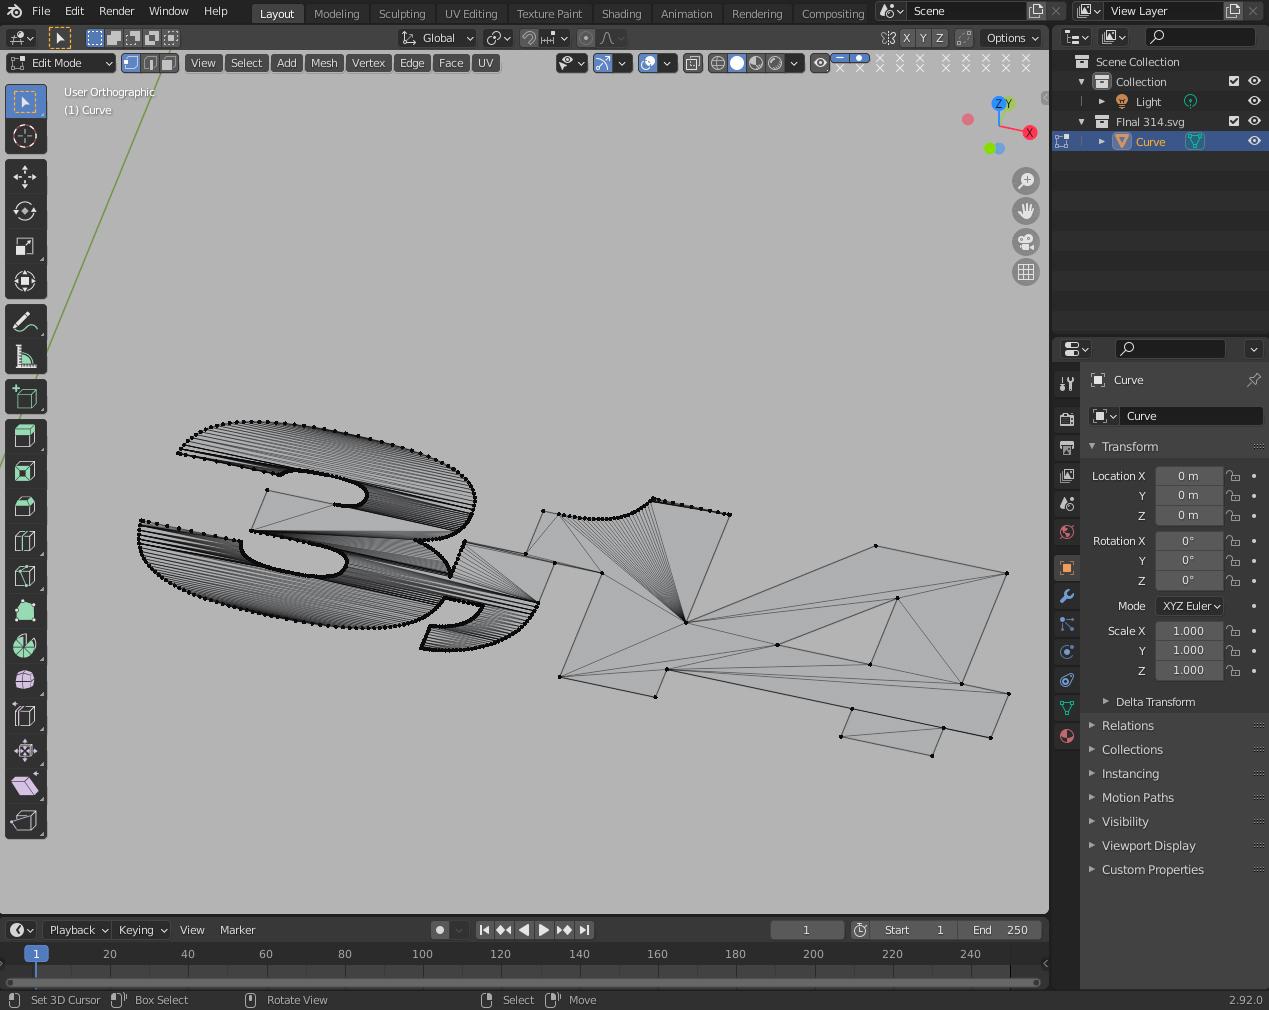The height and width of the screenshot is (1010, 1269).
Task: Hide the Curve object in outliner
Action: click(1254, 141)
